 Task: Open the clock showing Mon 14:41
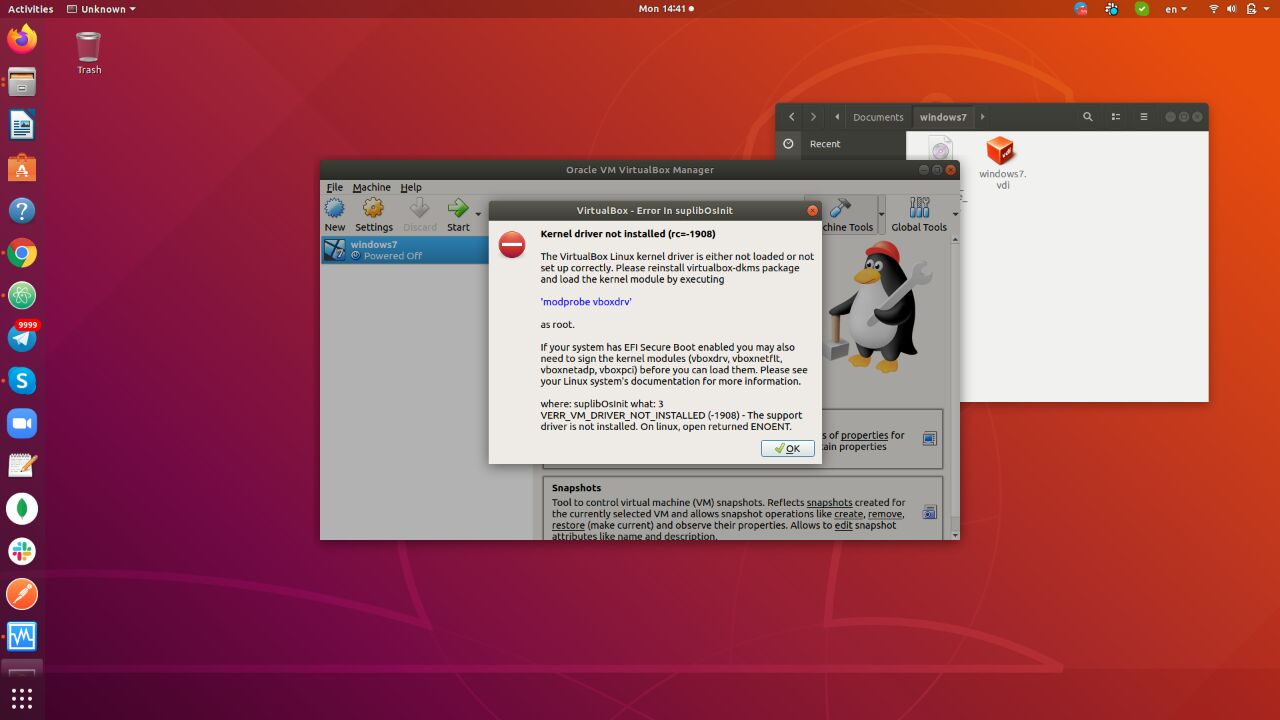tap(666, 9)
